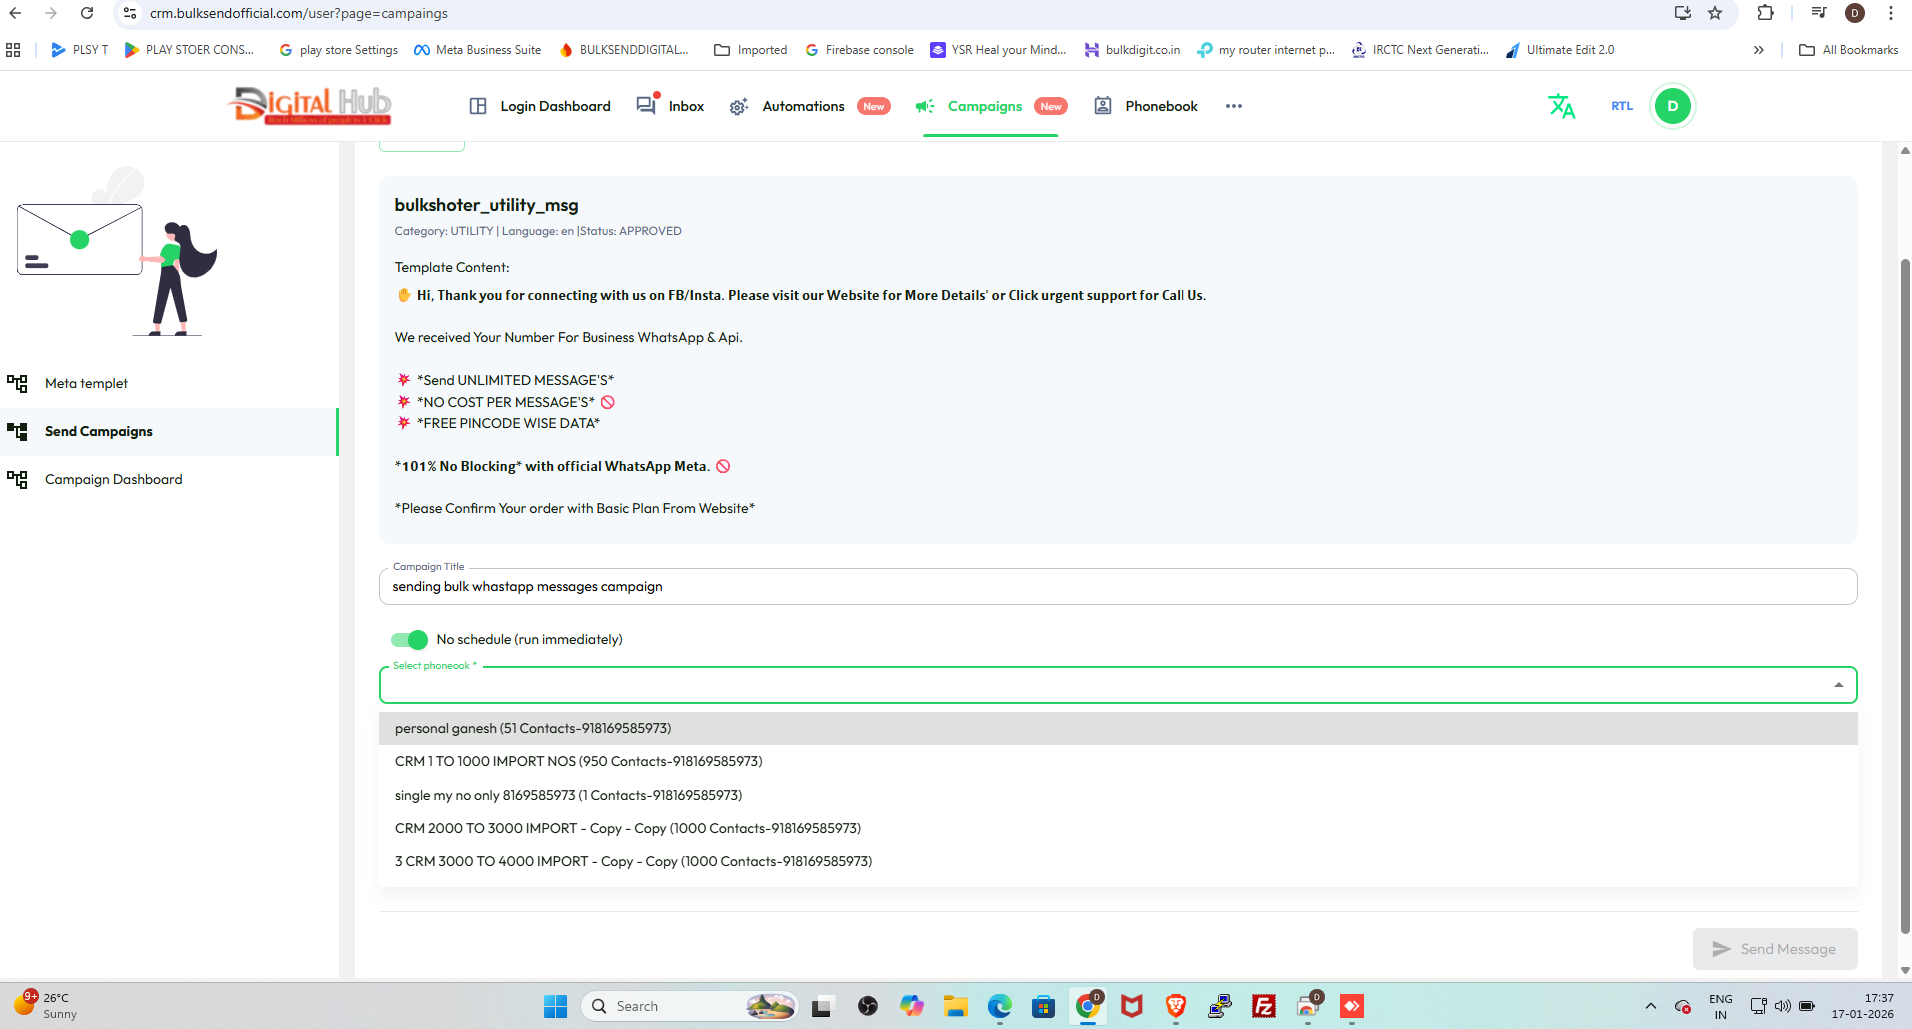Open File Explorer from taskbar

pyautogui.click(x=955, y=1006)
